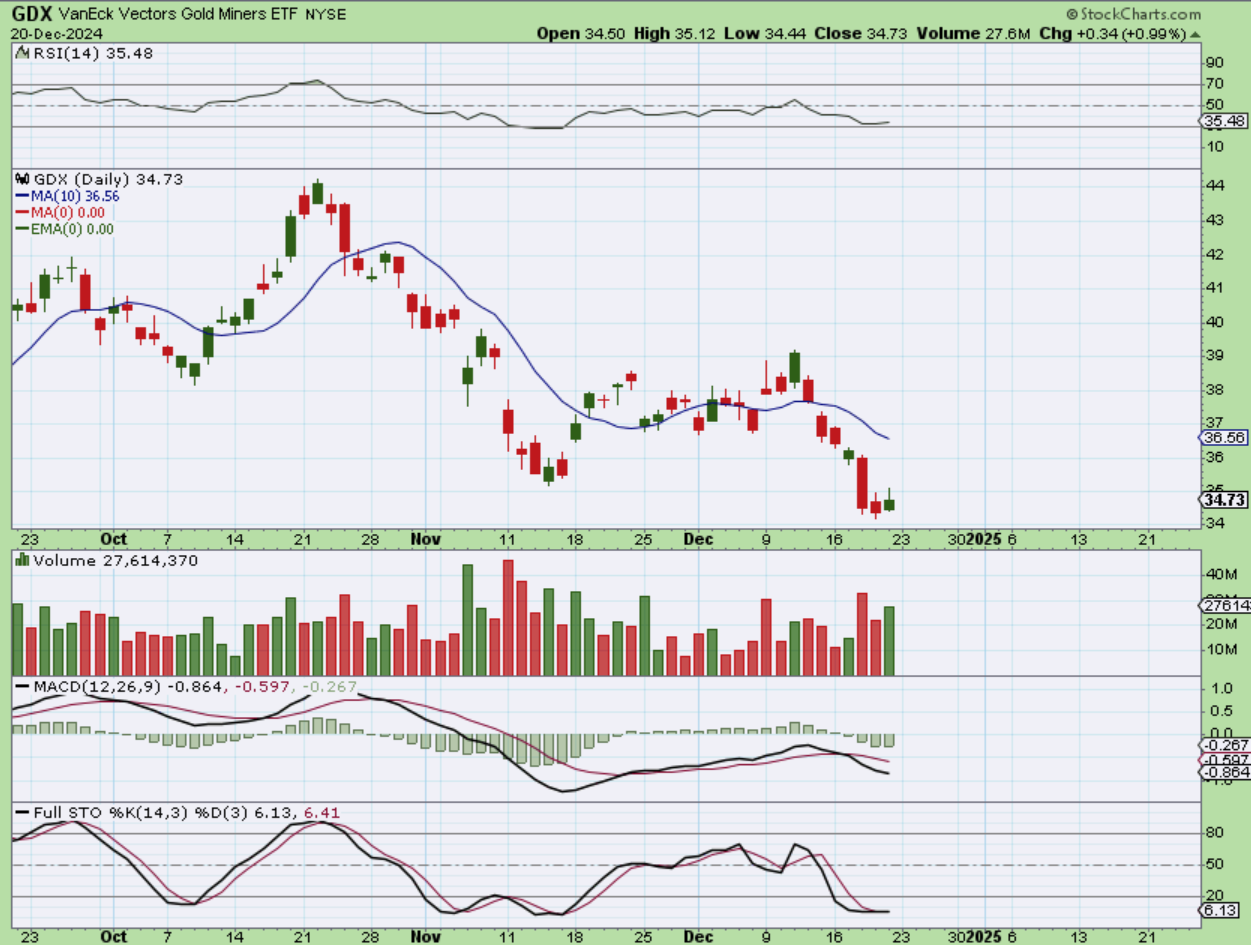Click the MACD(12,26,9) legend label
This screenshot has height=945, width=1251.
tap(98, 687)
